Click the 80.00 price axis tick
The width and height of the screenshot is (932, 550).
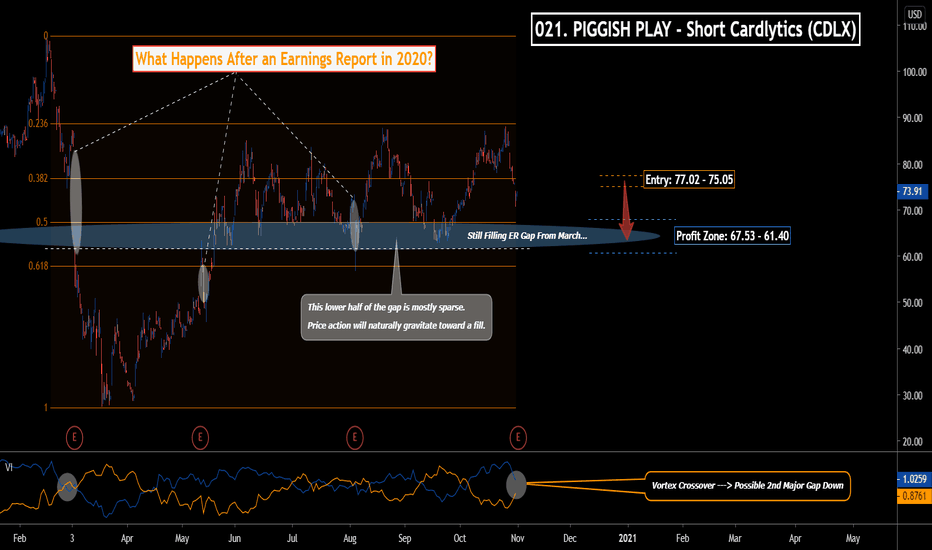pos(914,165)
